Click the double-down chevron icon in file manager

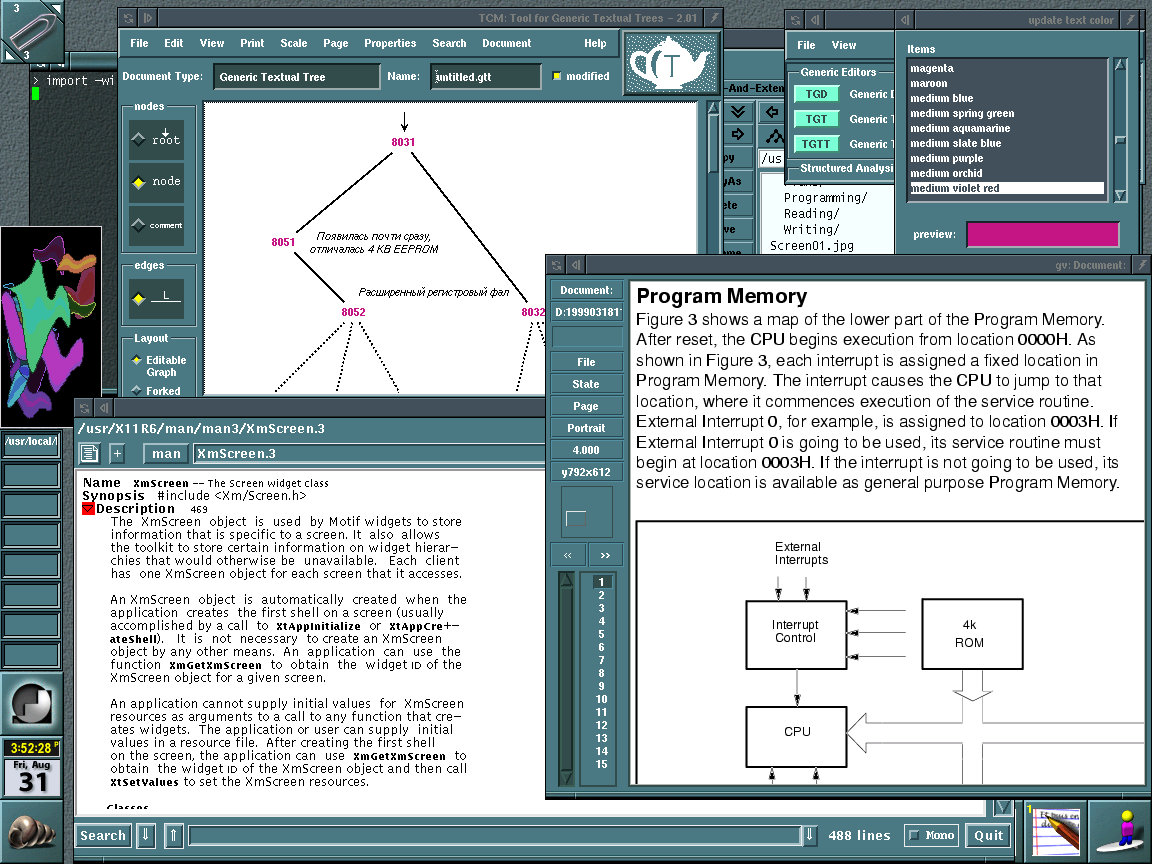coord(738,112)
